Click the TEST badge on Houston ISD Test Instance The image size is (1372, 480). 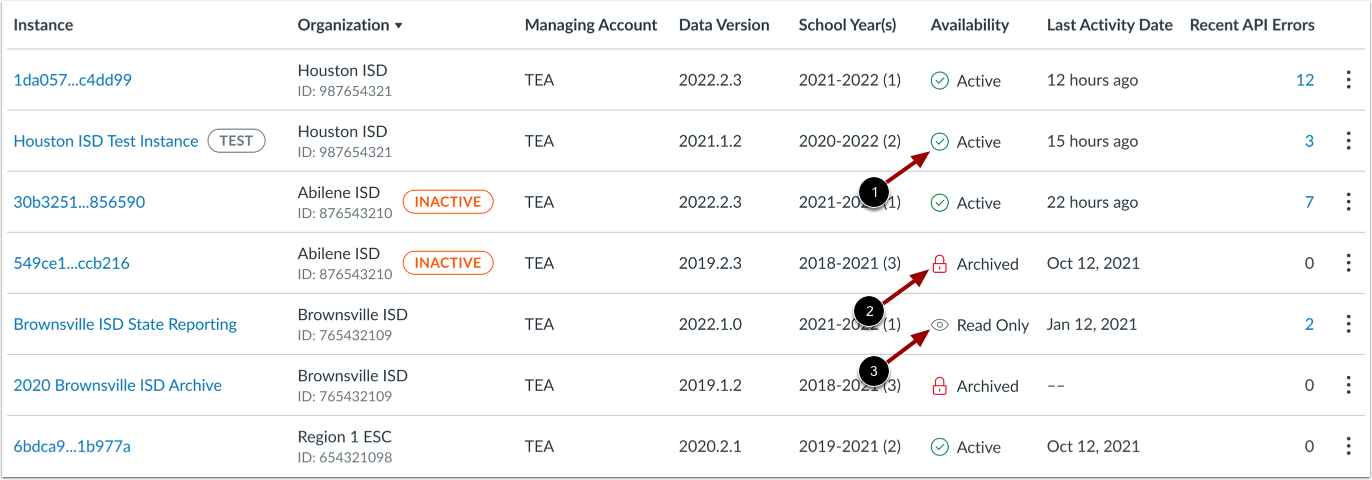tap(236, 141)
